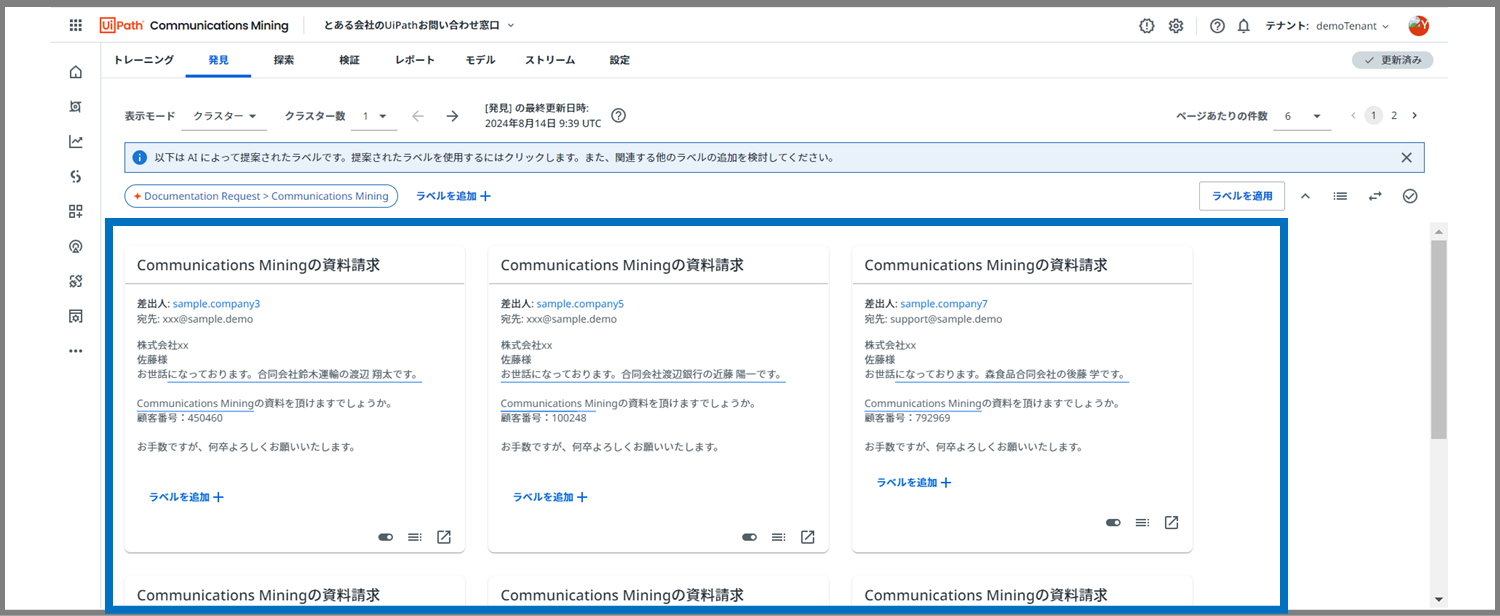
Task: Open the ページあたりの件数 dropdown
Action: [x=1303, y=116]
